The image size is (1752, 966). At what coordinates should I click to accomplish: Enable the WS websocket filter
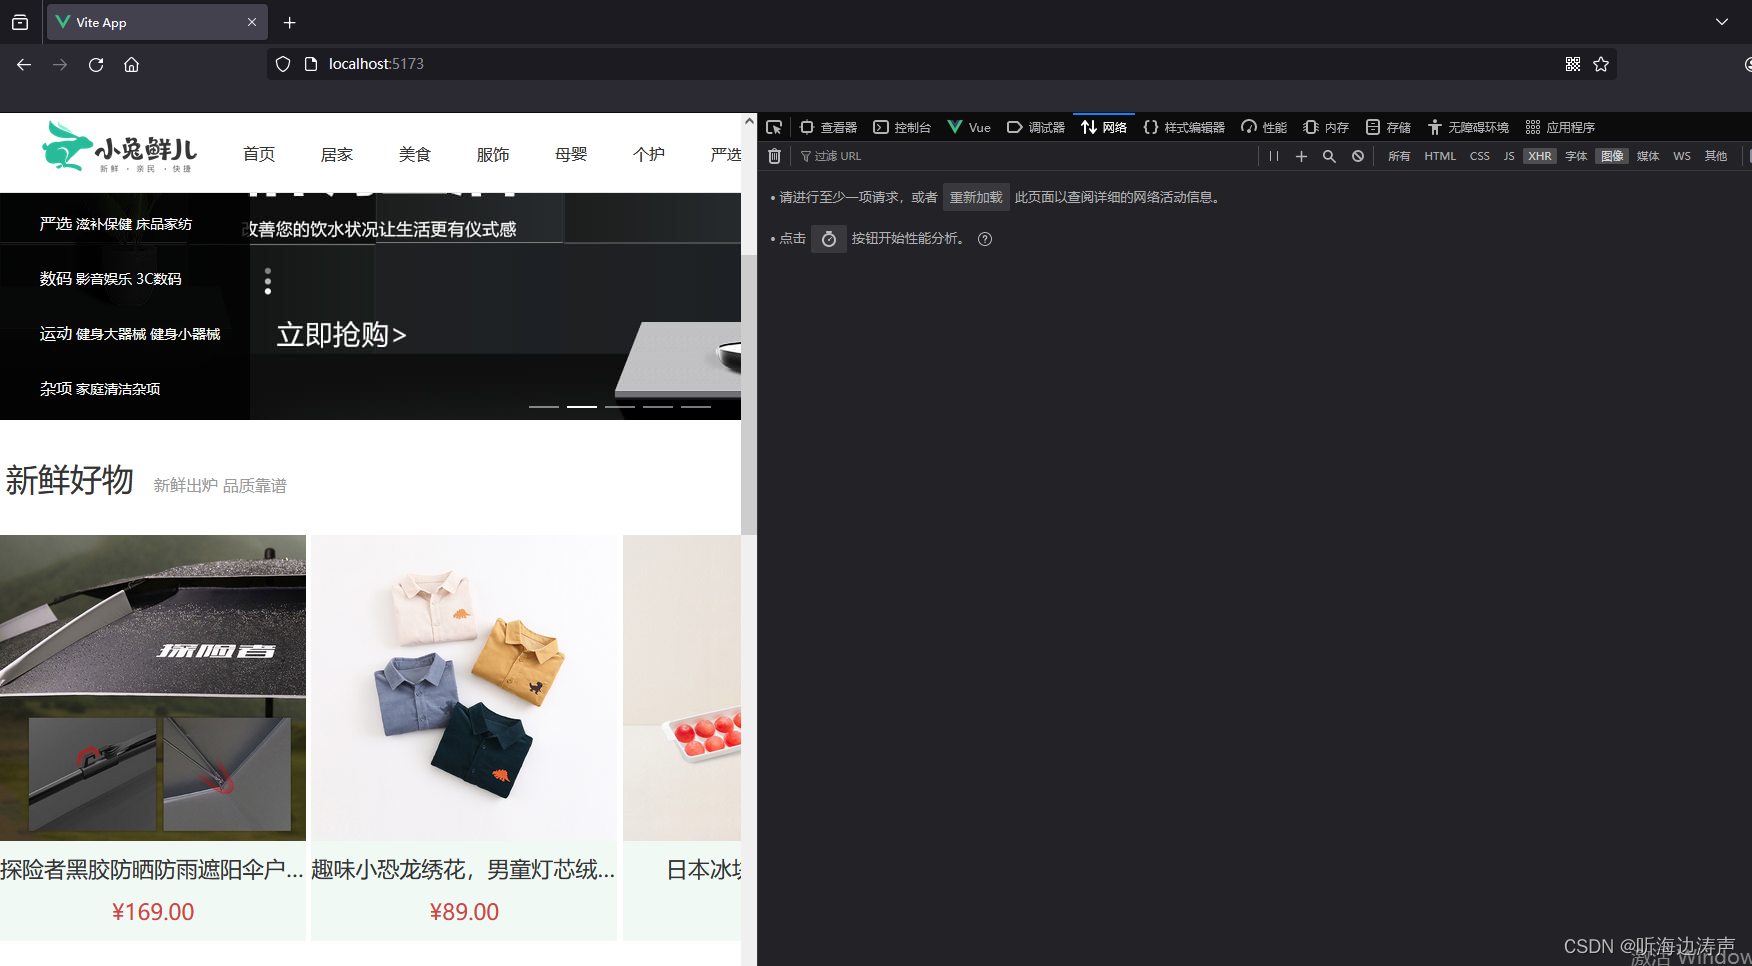click(1681, 156)
